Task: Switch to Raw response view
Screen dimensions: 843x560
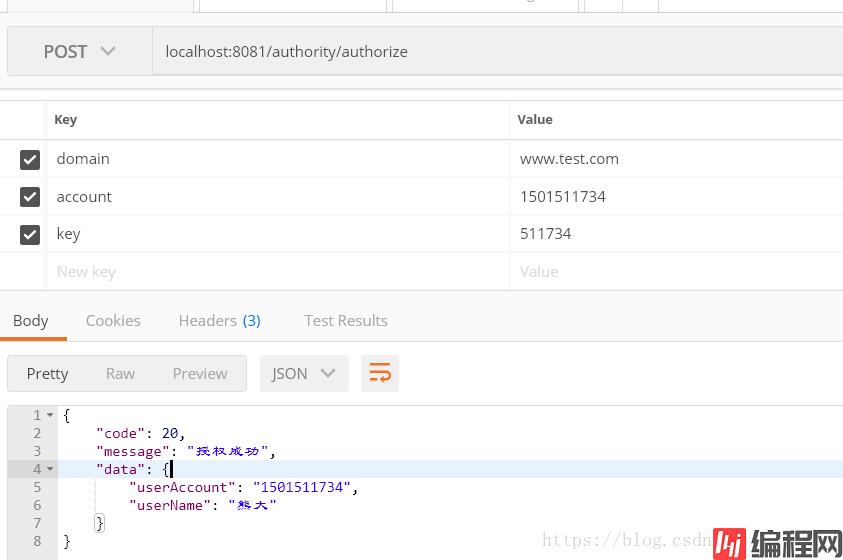Action: point(120,373)
